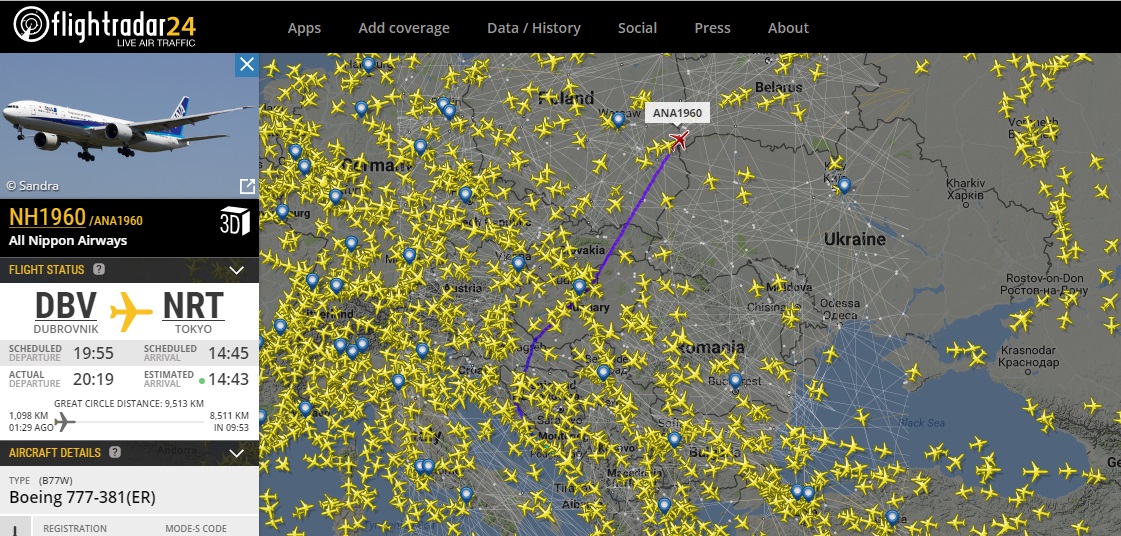Screen dimensions: 1121x536
Task: Click the airport pin at Bucharest
Action: pos(735,380)
